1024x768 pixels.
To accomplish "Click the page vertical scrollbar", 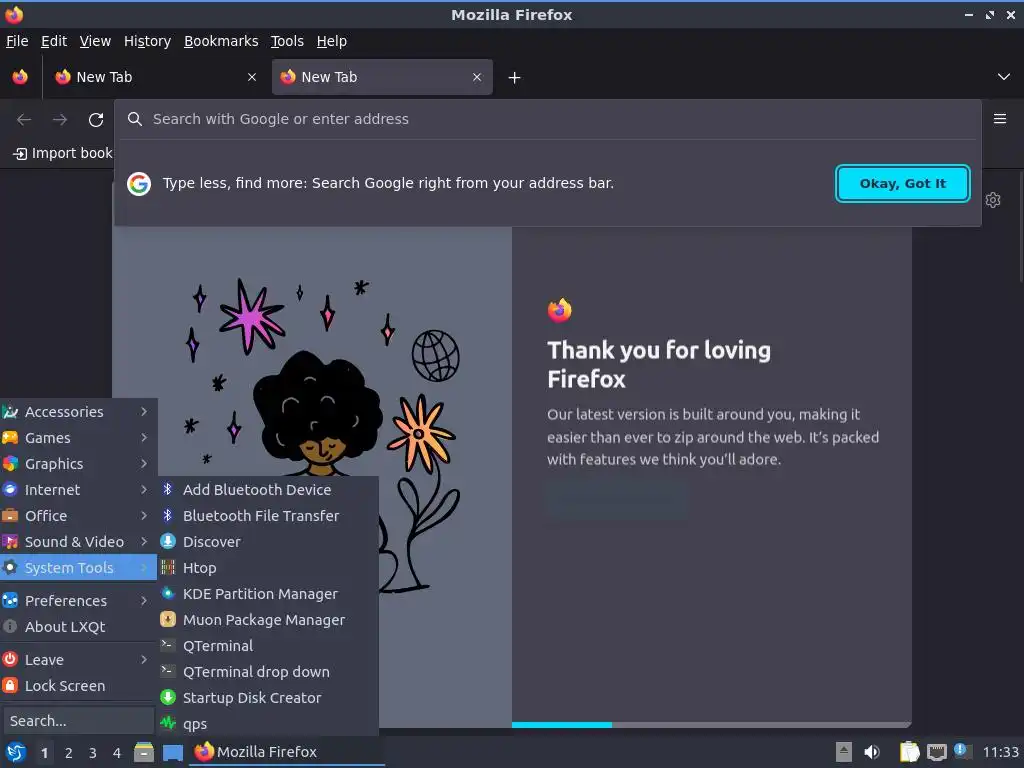I will pos(1019,225).
